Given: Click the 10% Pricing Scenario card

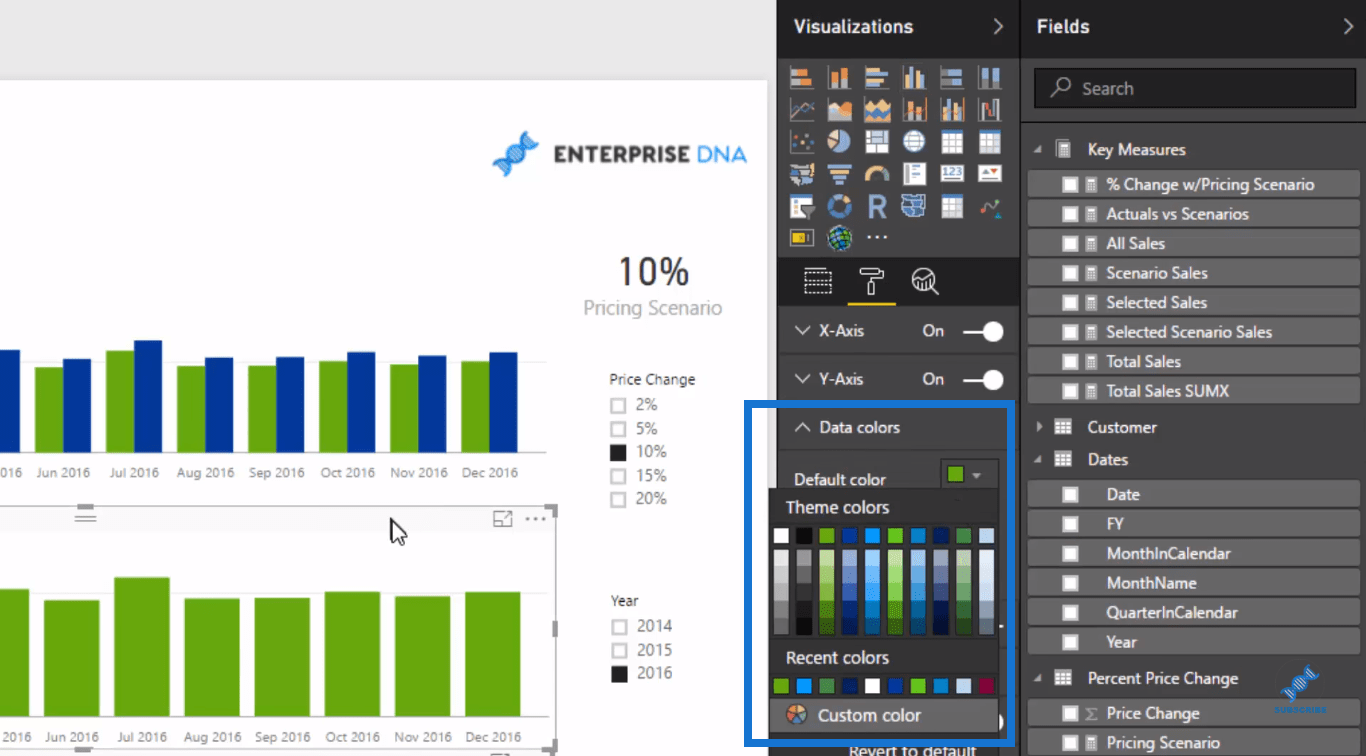Looking at the screenshot, I should (653, 287).
